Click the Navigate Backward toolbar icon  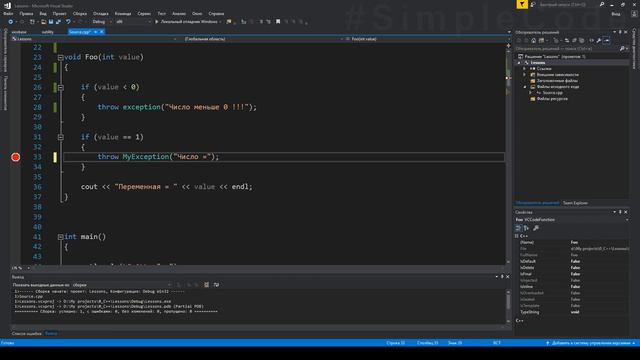(x=11, y=22)
